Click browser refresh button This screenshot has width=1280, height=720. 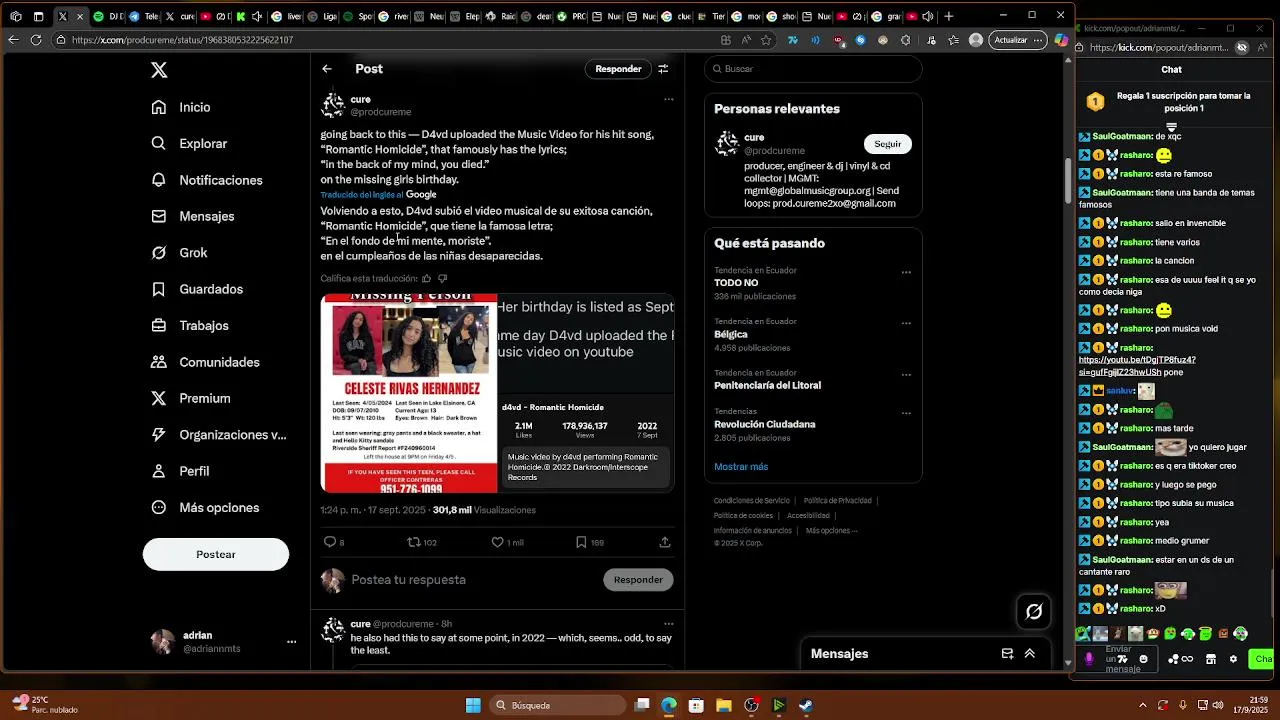click(x=36, y=40)
